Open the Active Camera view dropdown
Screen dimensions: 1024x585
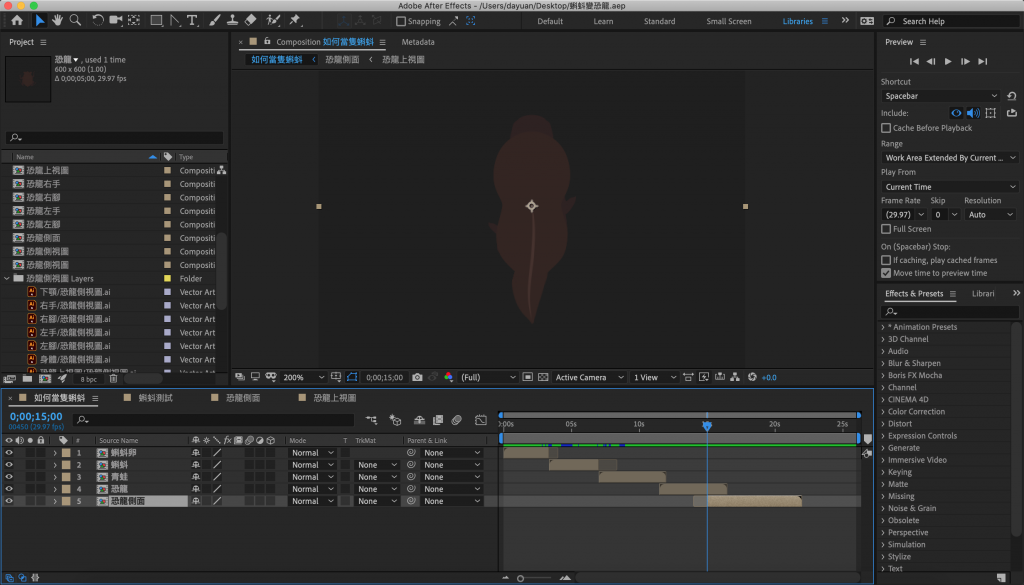point(587,378)
